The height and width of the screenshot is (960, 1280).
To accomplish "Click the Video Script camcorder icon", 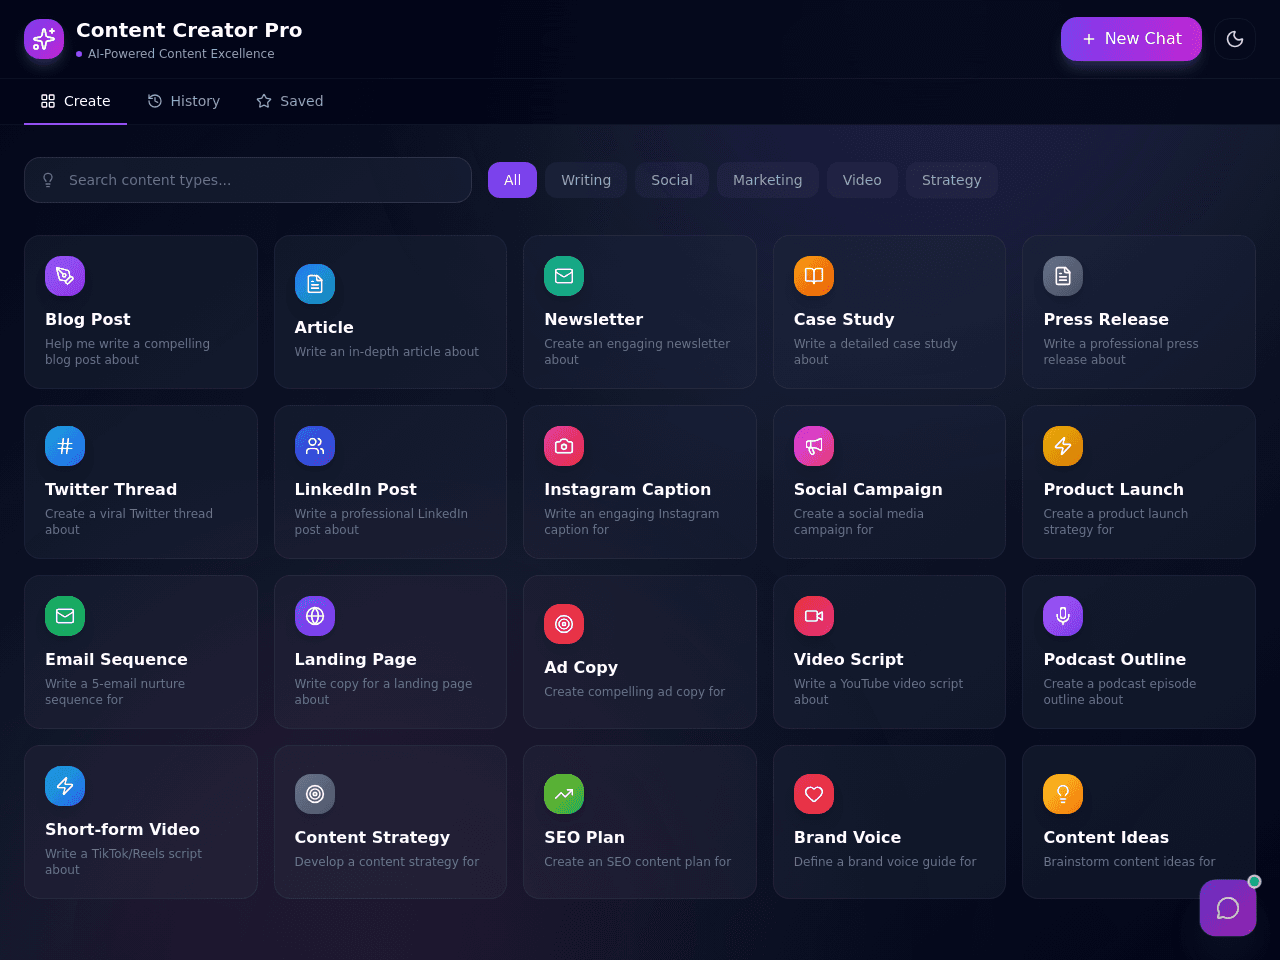I will point(814,616).
